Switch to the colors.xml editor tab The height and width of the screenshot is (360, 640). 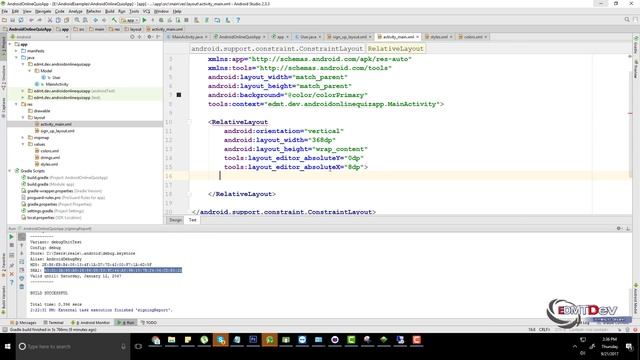tap(473, 37)
